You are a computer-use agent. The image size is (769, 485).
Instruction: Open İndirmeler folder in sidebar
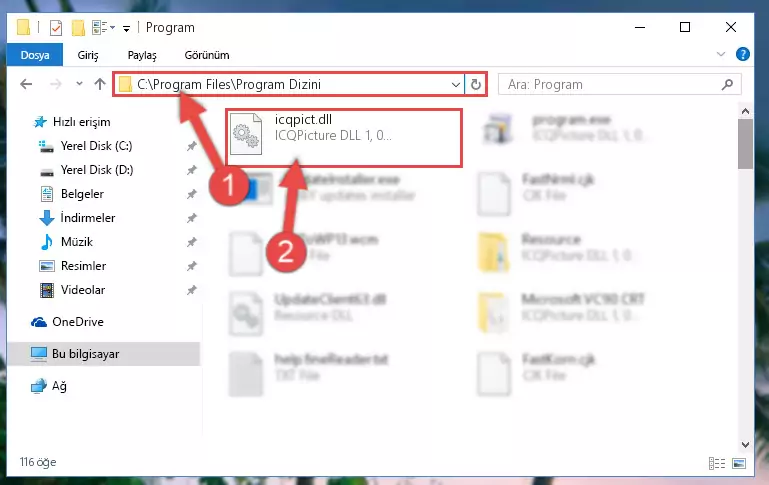click(x=77, y=218)
